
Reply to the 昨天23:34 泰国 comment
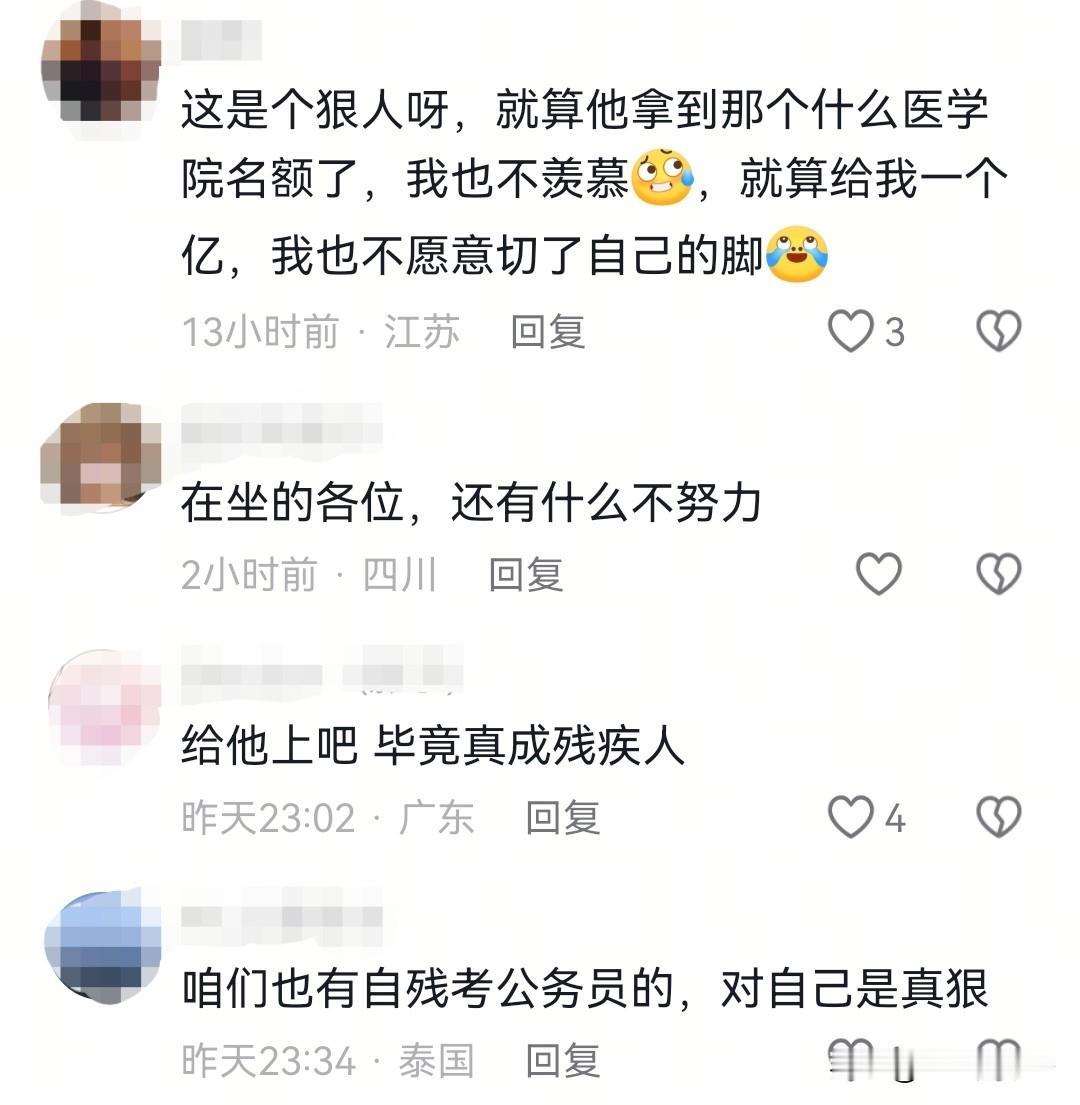[563, 1061]
